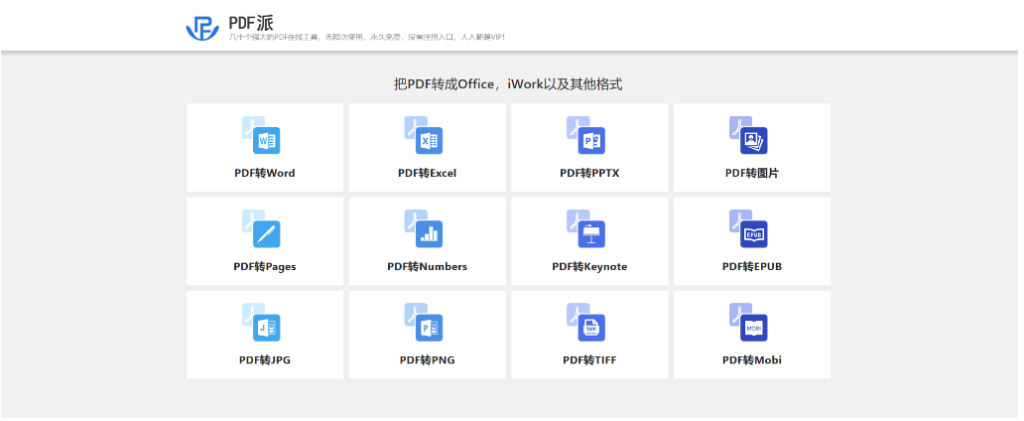Select the PDF转Pages label
Image resolution: width=1024 pixels, height=421 pixels.
[x=264, y=267]
